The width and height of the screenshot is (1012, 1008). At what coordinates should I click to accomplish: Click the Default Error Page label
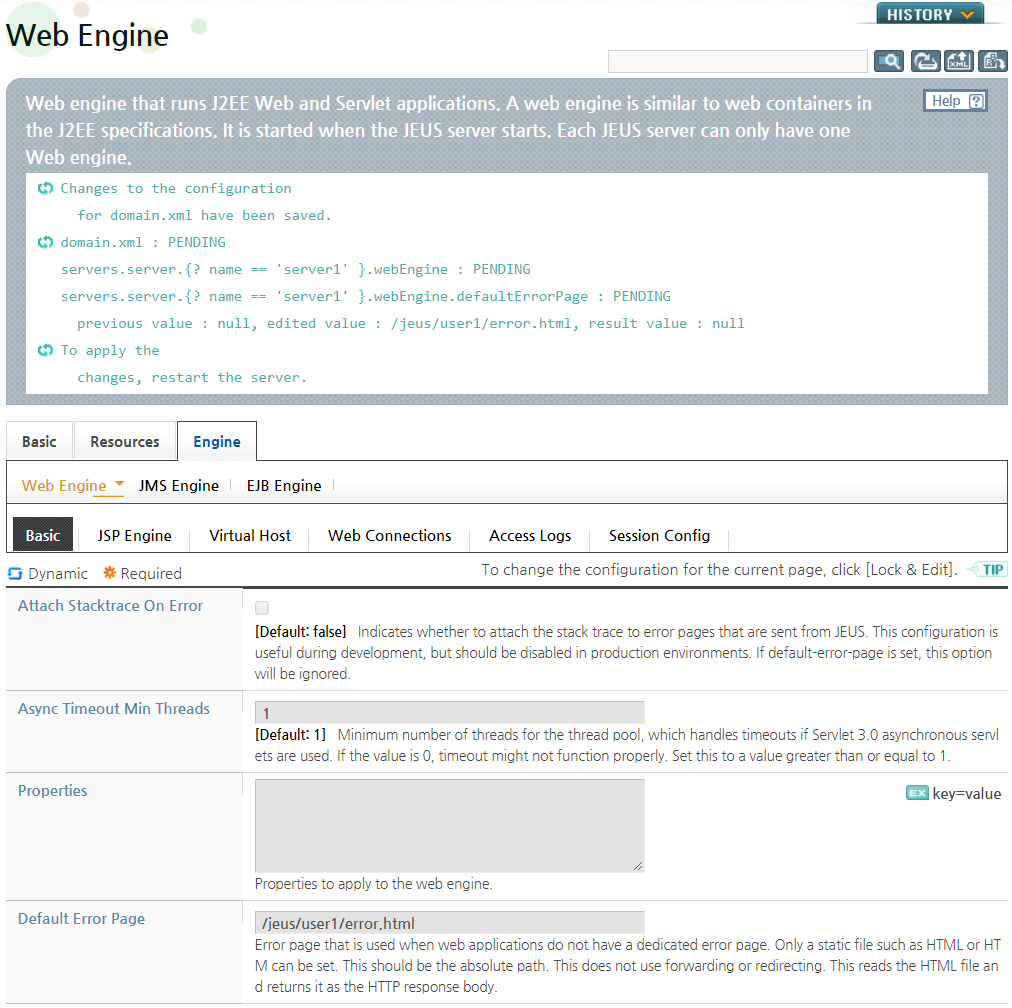(81, 918)
